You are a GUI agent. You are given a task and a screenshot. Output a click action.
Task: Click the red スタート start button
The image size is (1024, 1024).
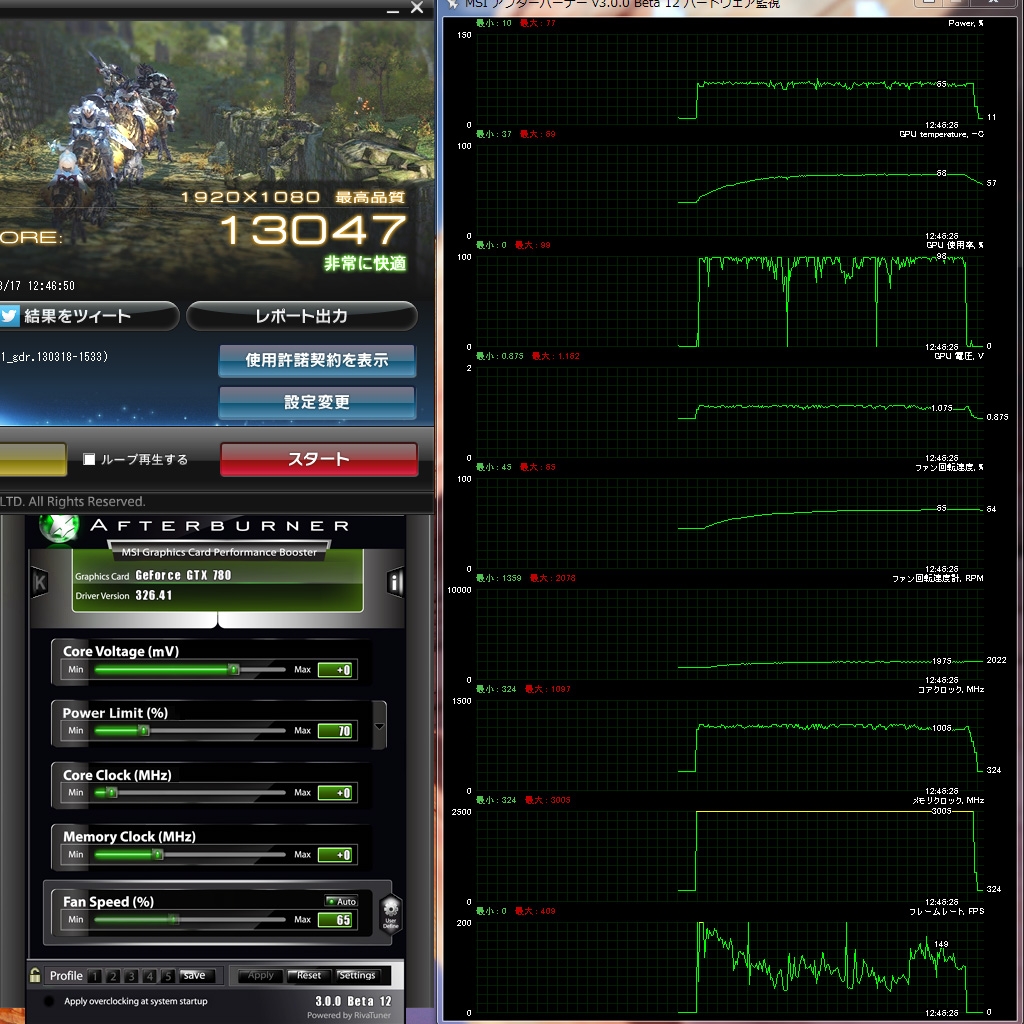point(319,459)
